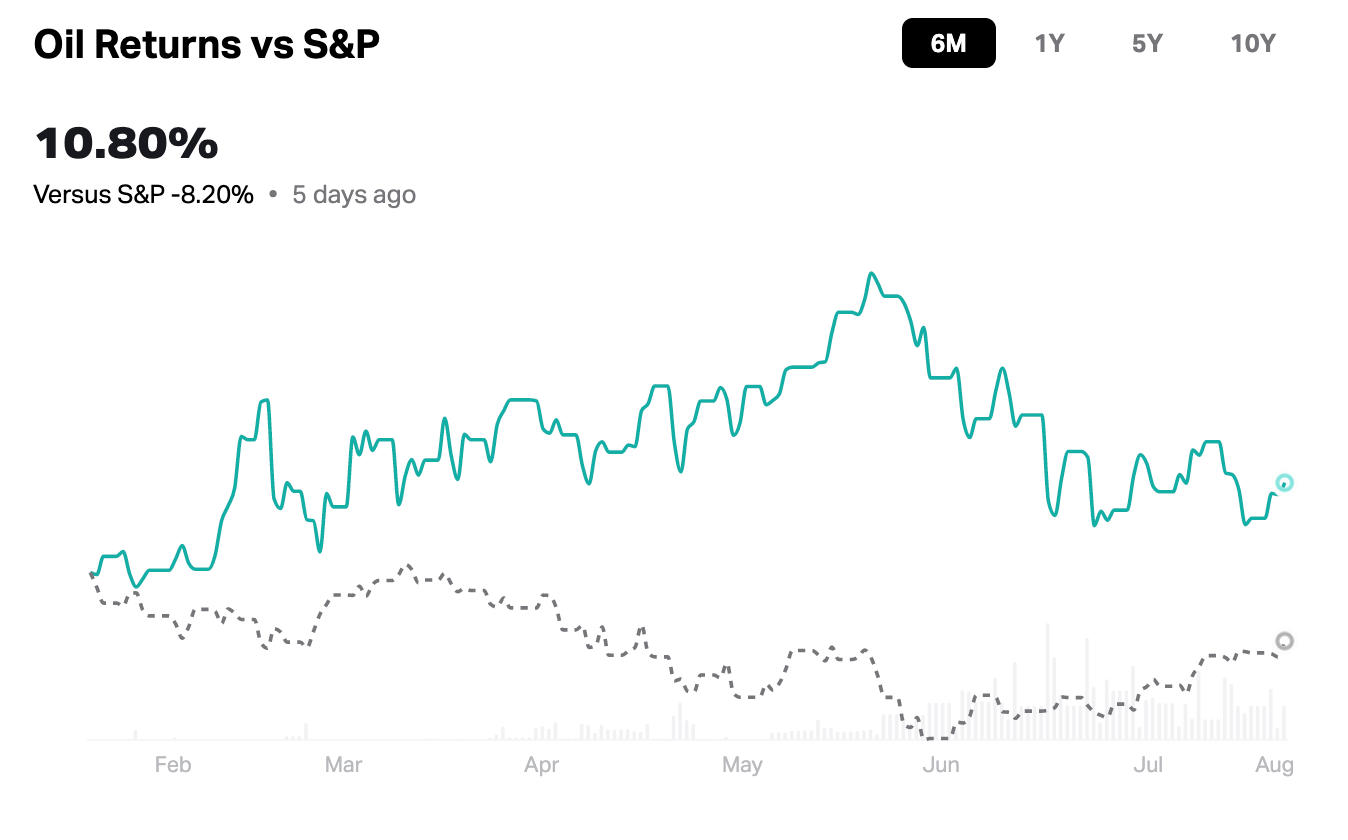Click the highest peak of the oil line
The image size is (1348, 840).
click(x=872, y=273)
